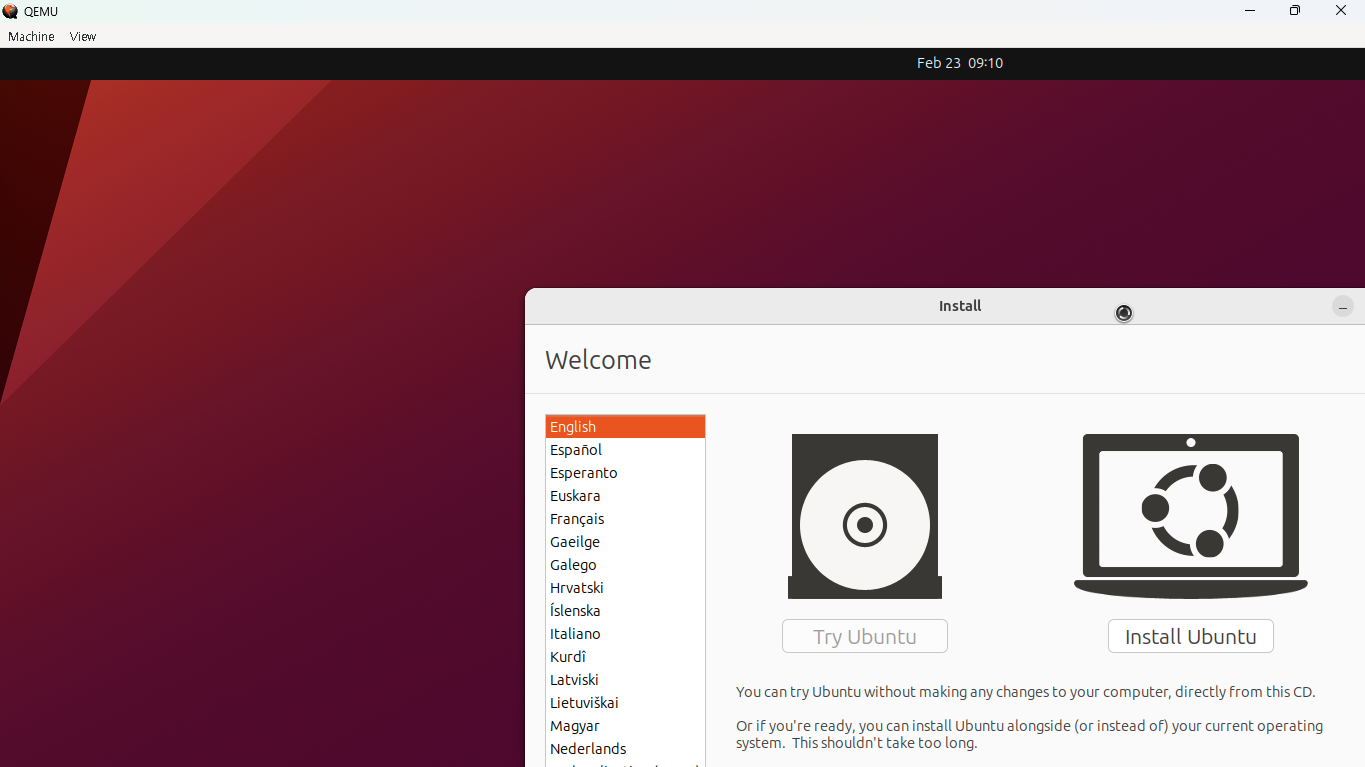Select Hrvatski in the language list

(625, 588)
